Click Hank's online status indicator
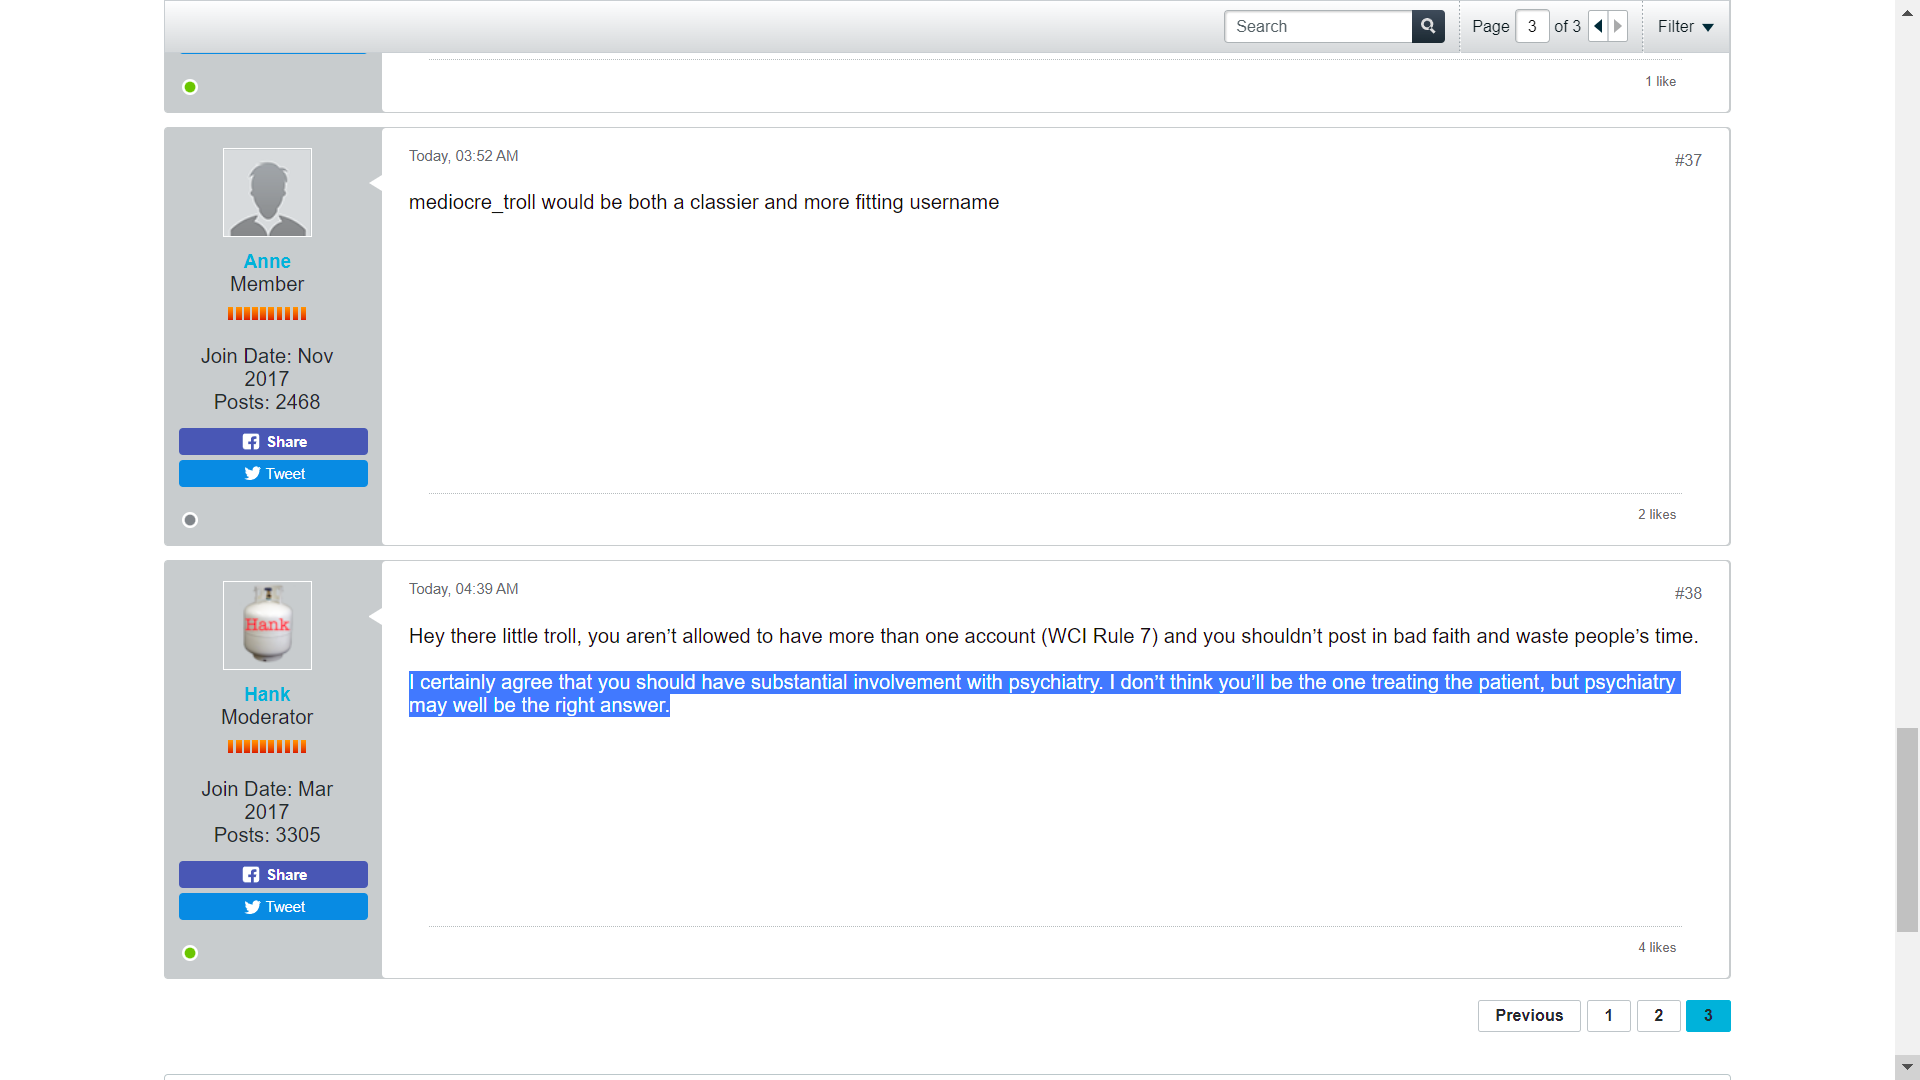The image size is (1920, 1080). pyautogui.click(x=190, y=953)
